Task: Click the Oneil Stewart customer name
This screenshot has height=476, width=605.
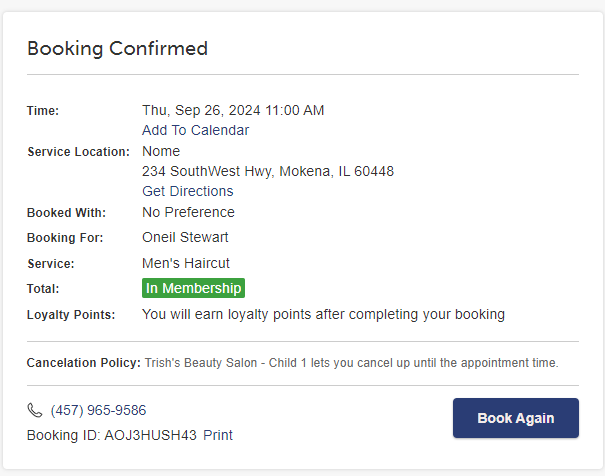Action: point(185,237)
